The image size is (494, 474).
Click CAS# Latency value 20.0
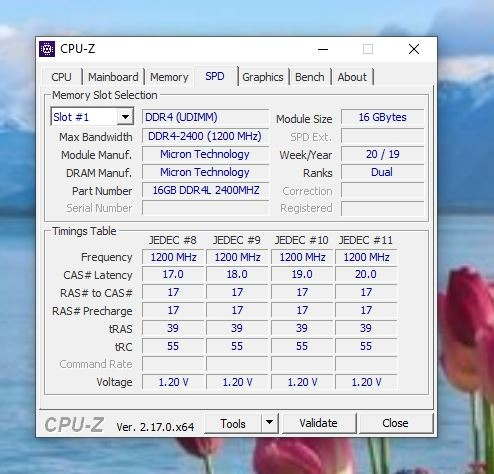[366, 274]
